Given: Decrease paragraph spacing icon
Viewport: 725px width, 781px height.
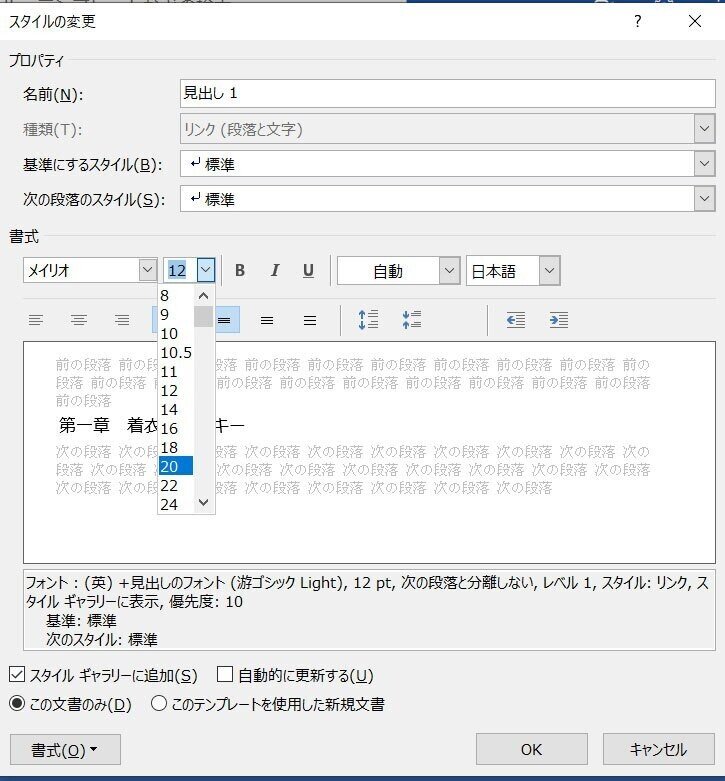Looking at the screenshot, I should 411,320.
